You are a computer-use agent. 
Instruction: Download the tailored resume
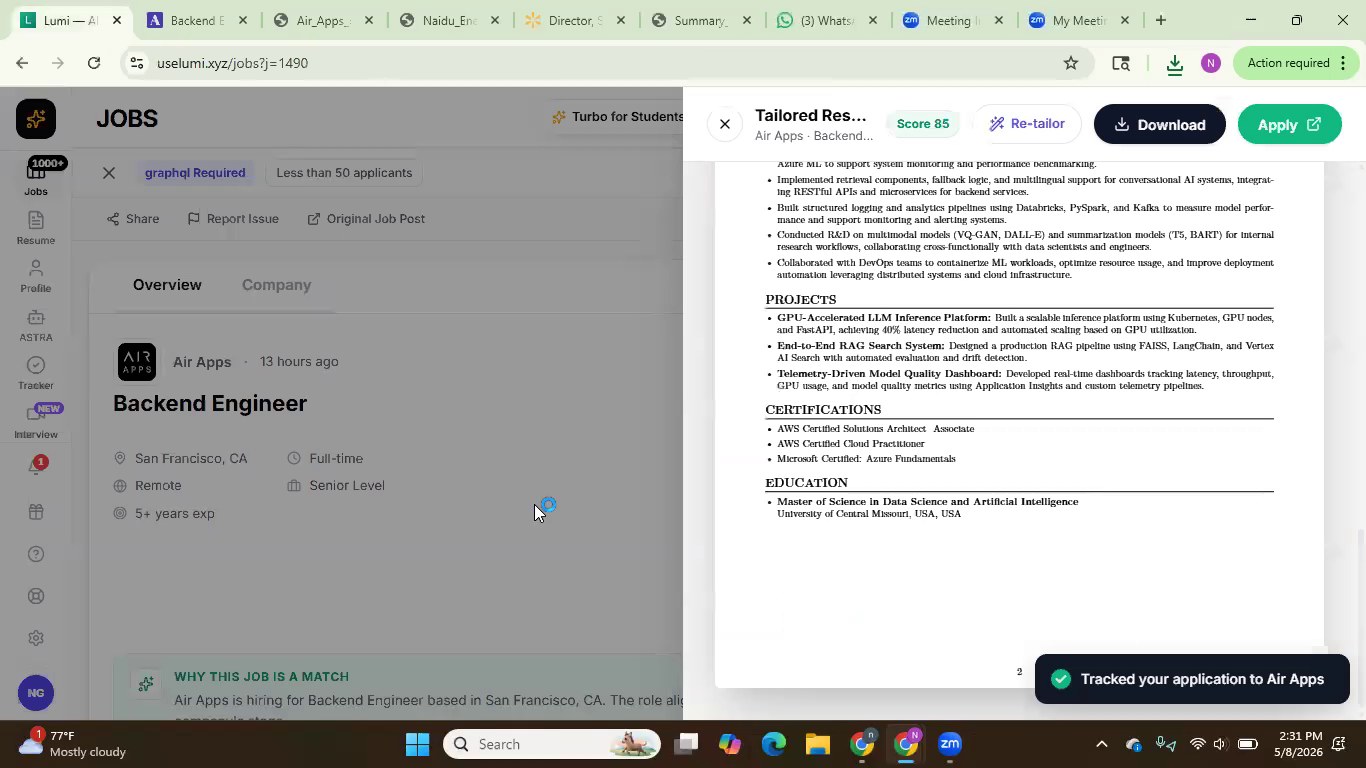click(x=1160, y=124)
